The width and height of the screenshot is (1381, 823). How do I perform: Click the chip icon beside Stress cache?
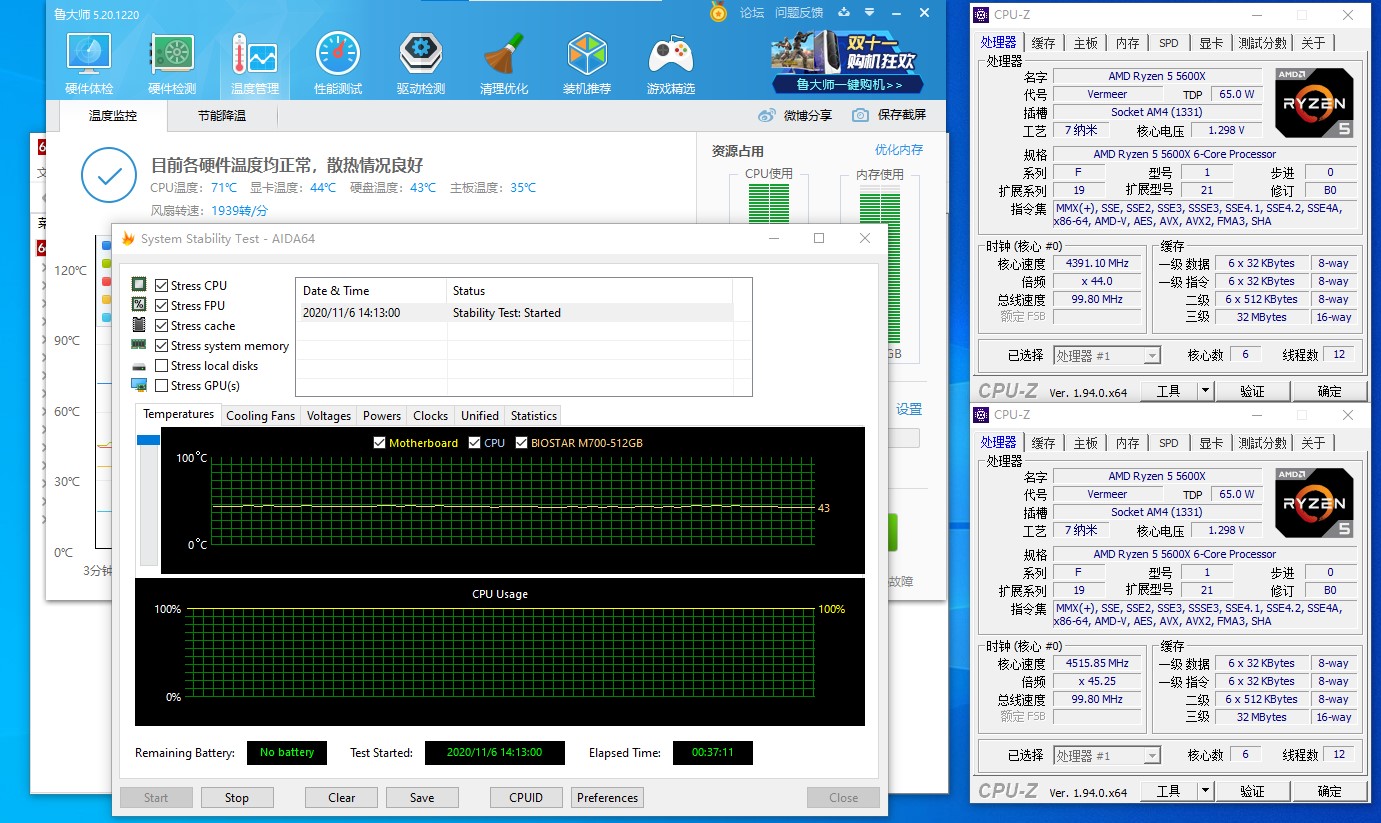pyautogui.click(x=139, y=325)
